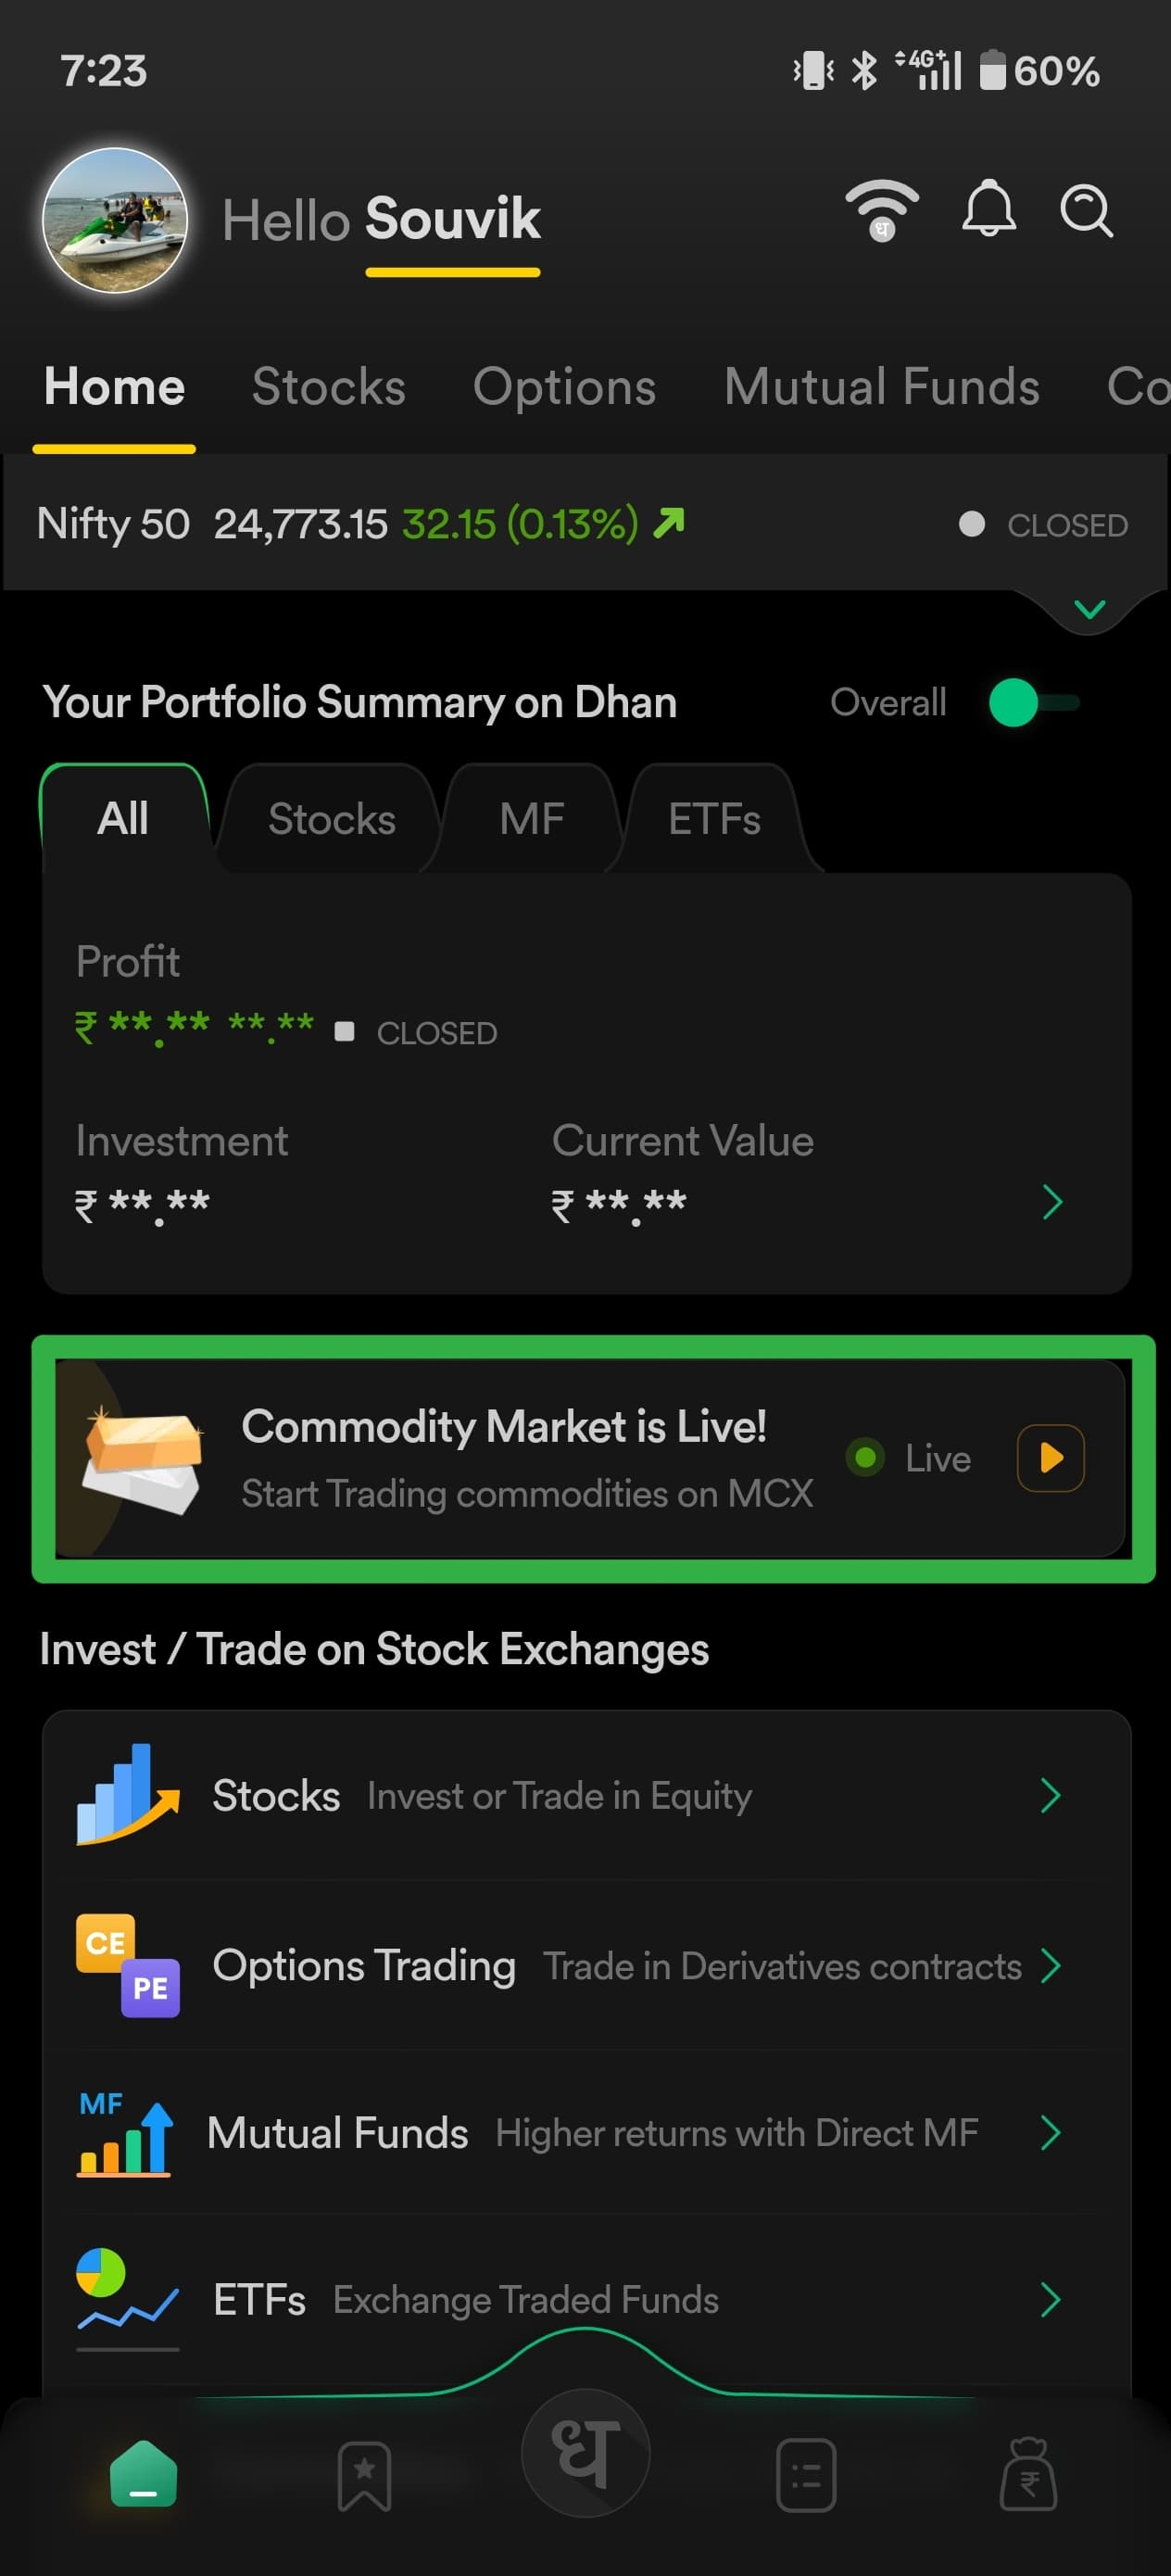
Task: Tap the center Dhan logo button
Action: click(586, 2452)
